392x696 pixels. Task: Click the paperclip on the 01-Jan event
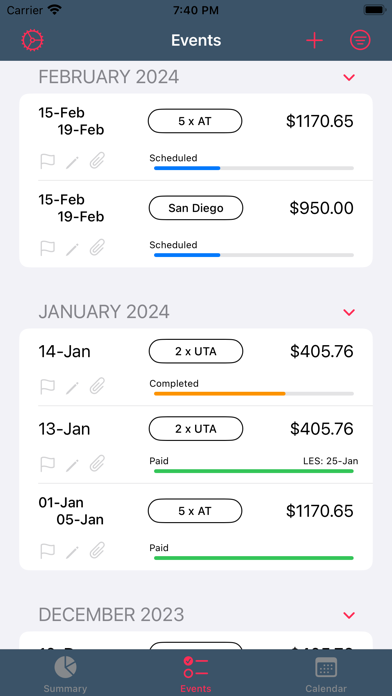(97, 551)
